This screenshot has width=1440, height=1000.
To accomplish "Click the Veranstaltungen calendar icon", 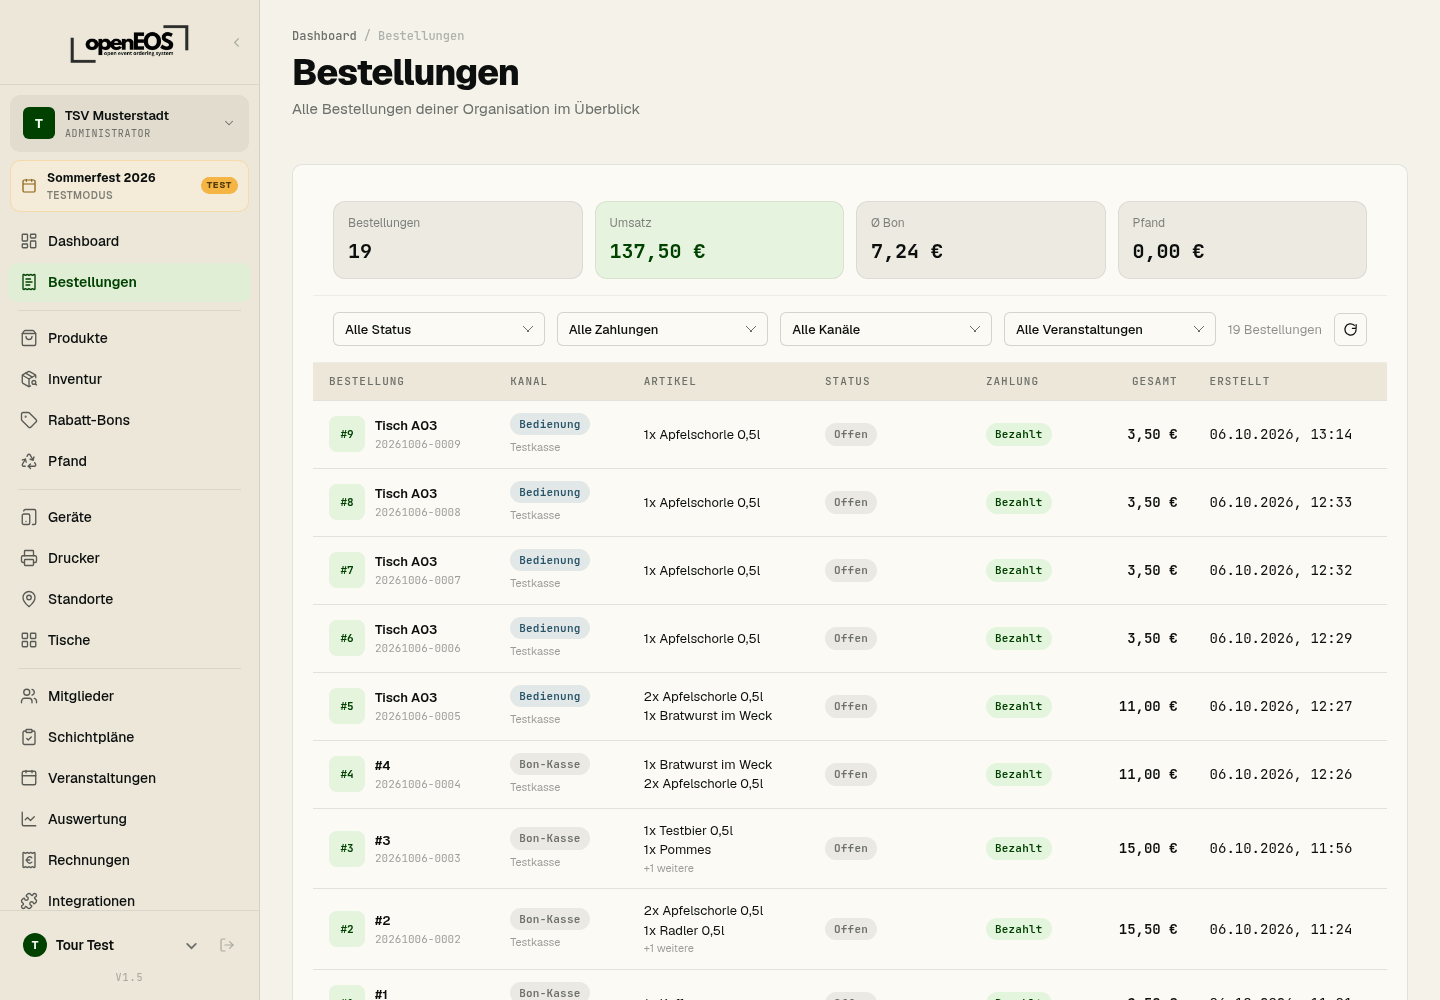I will pyautogui.click(x=29, y=778).
